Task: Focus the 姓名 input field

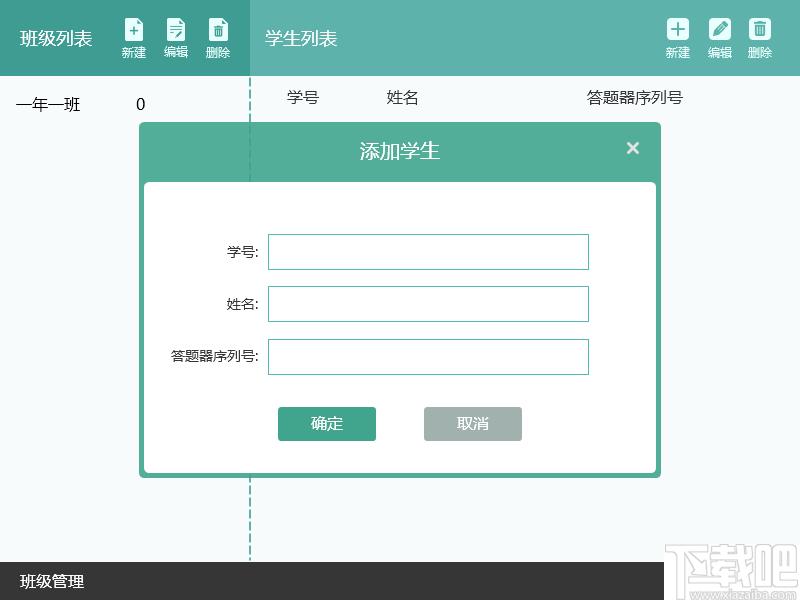Action: 428,304
